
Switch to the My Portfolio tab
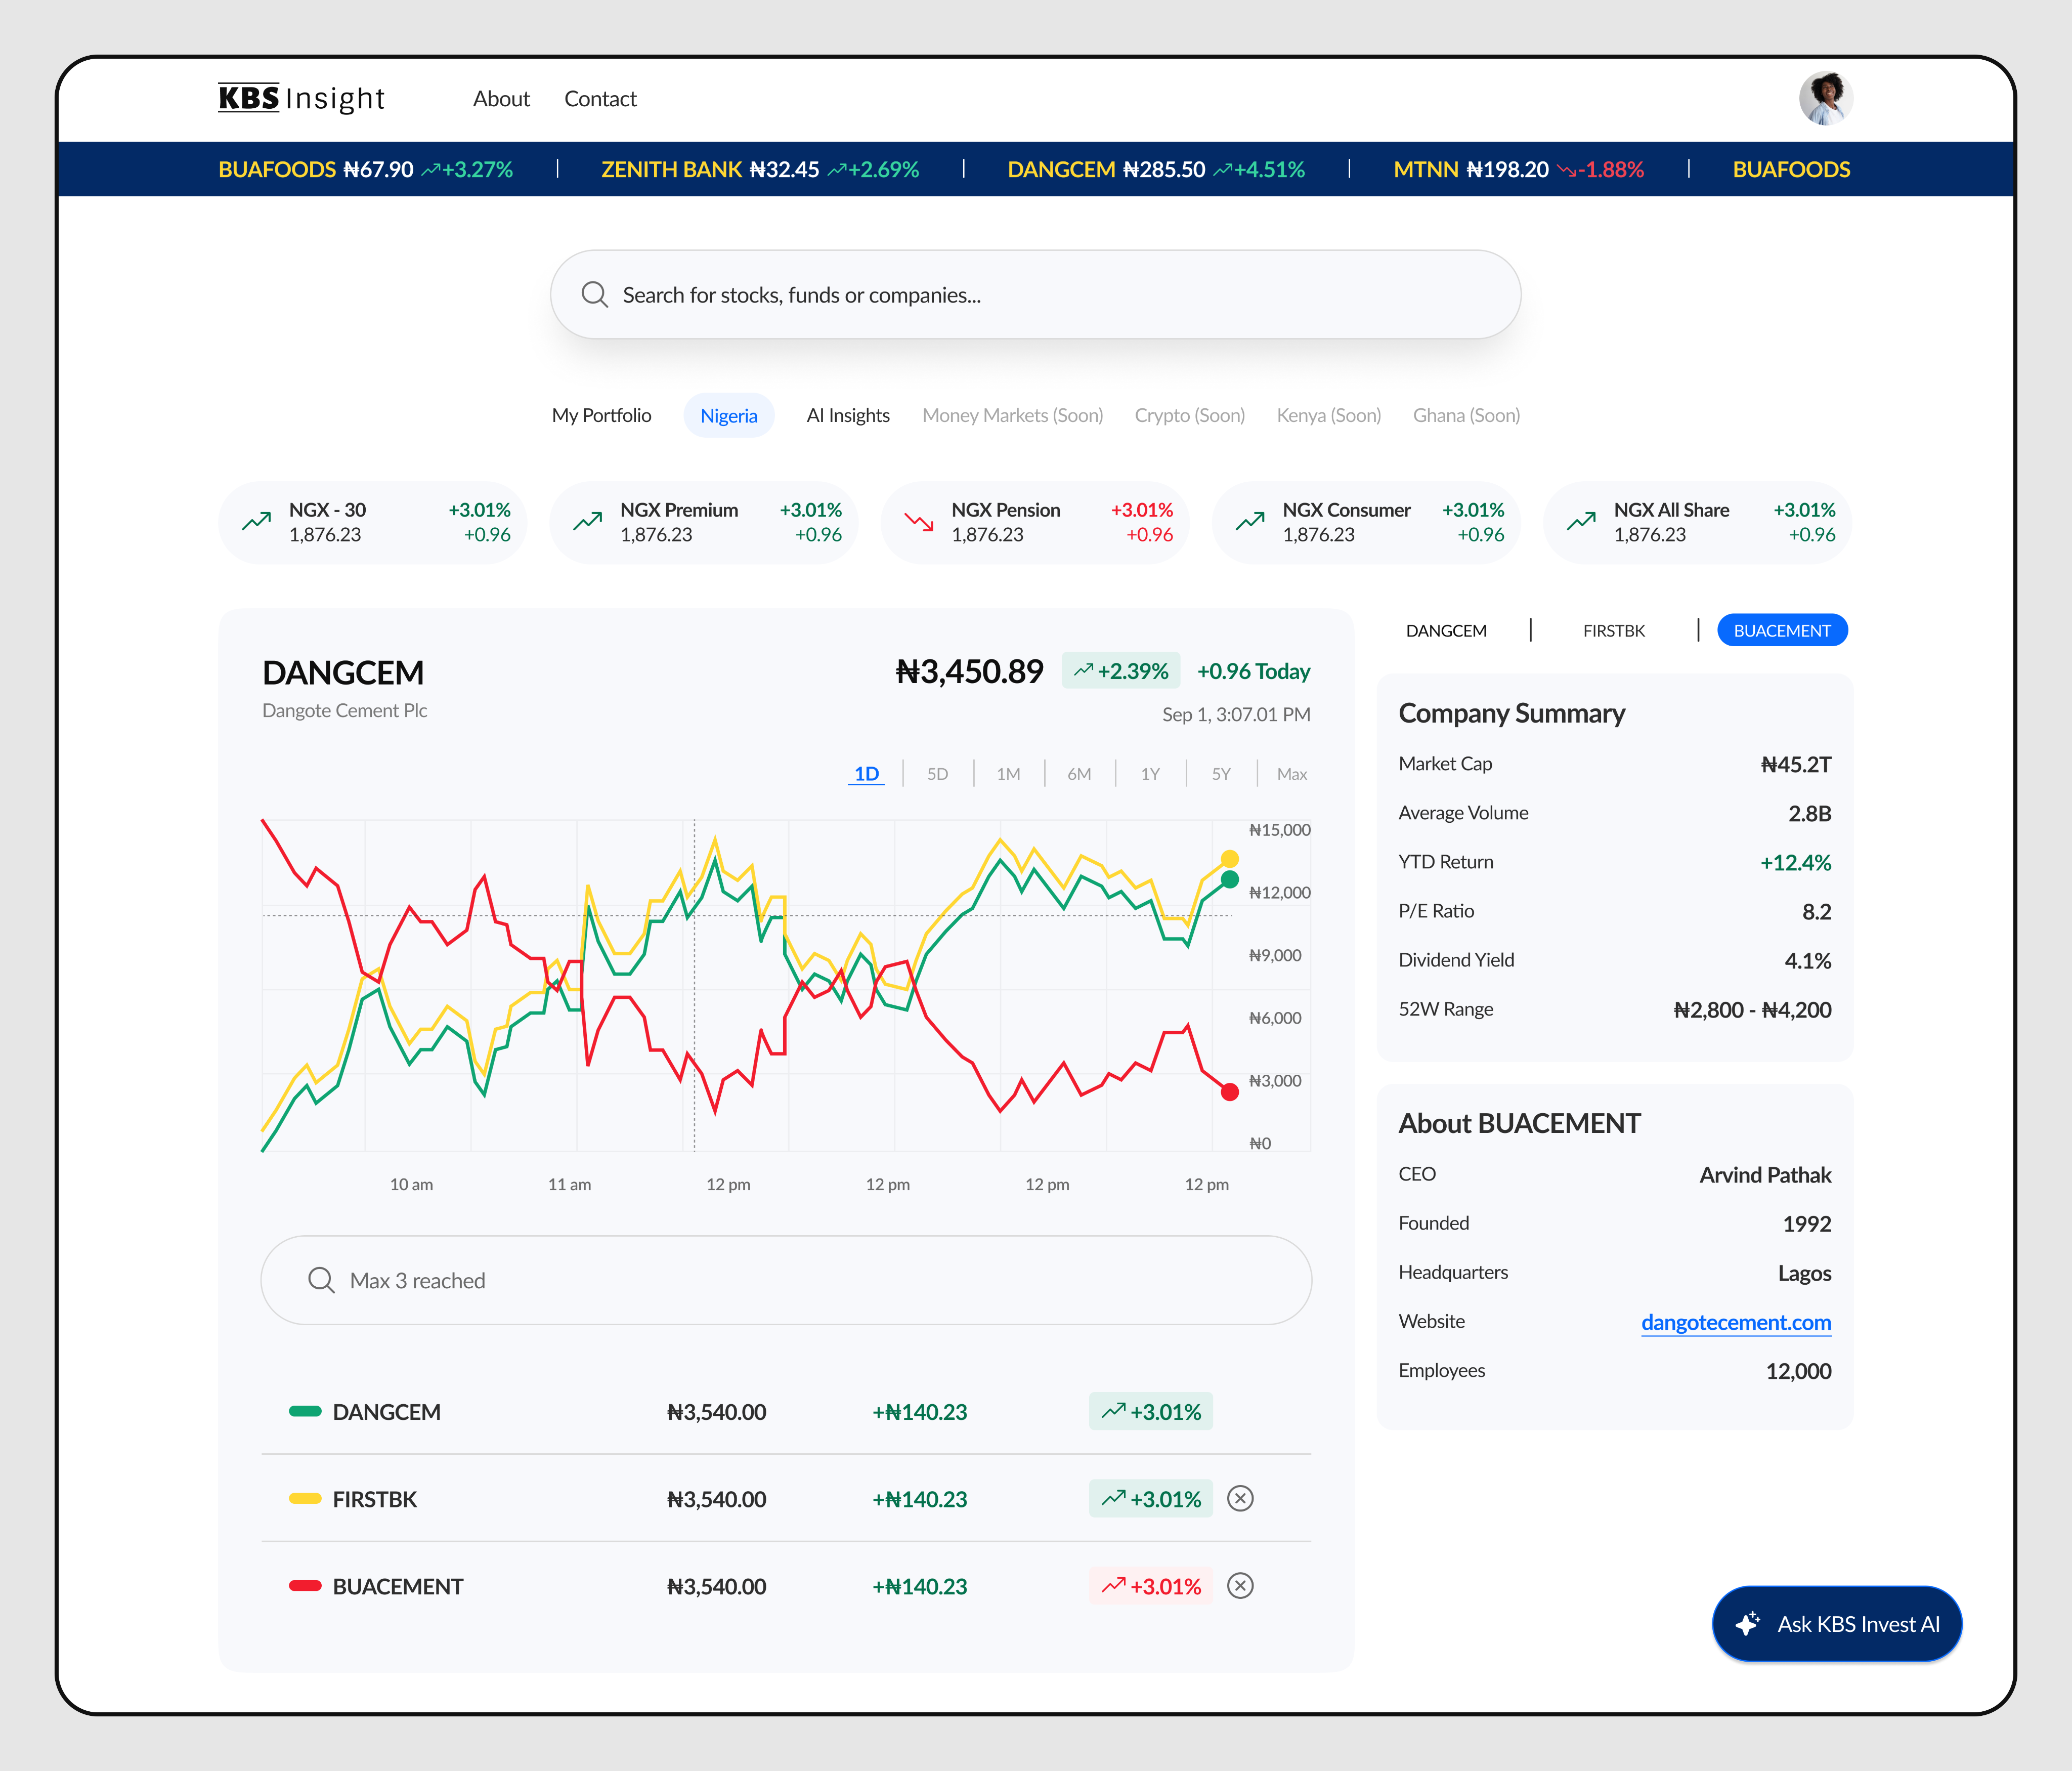(601, 415)
